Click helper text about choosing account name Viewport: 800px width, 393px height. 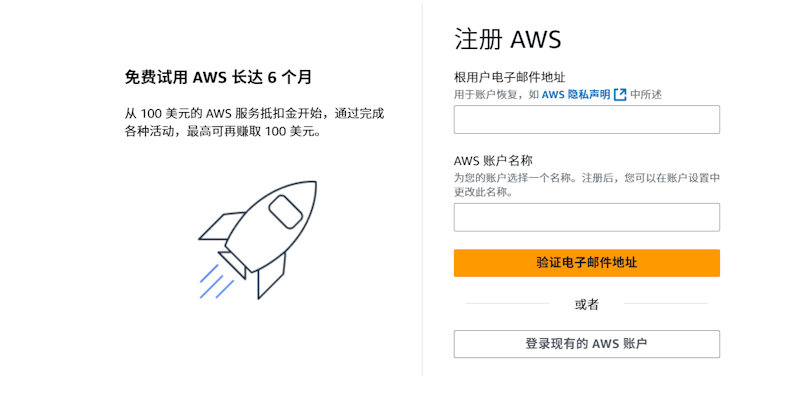pos(587,185)
